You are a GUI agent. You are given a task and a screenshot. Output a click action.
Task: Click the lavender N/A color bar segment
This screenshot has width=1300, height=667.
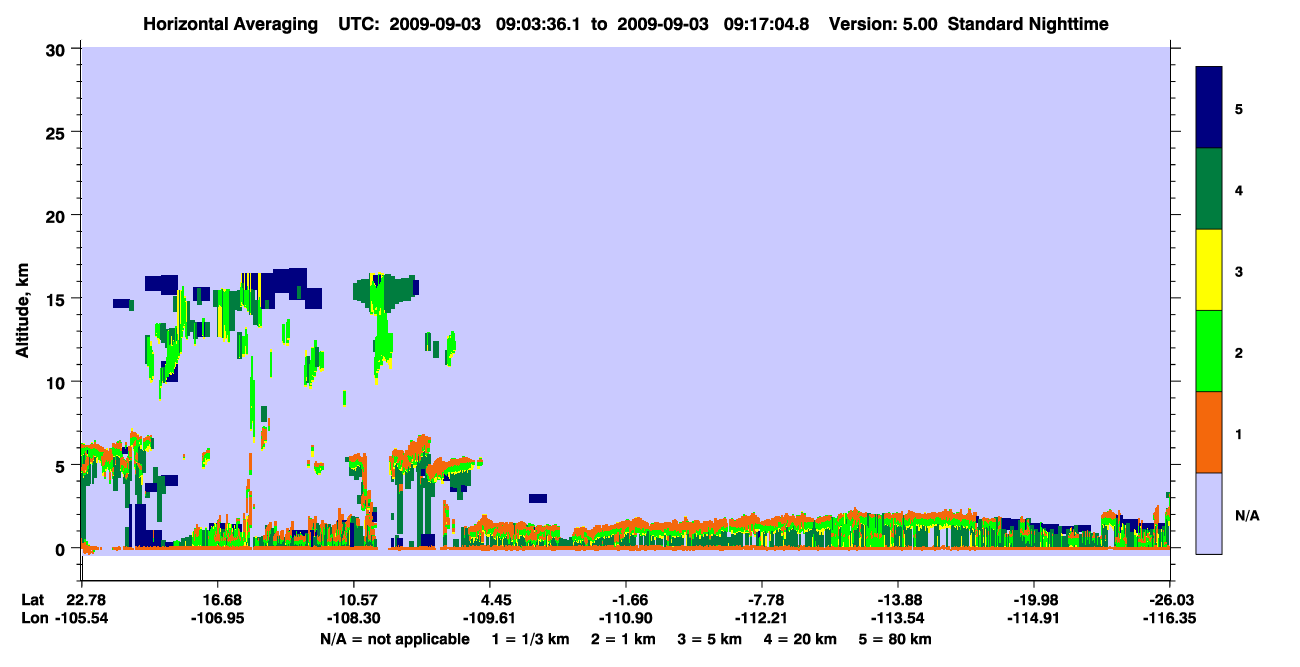click(1209, 513)
